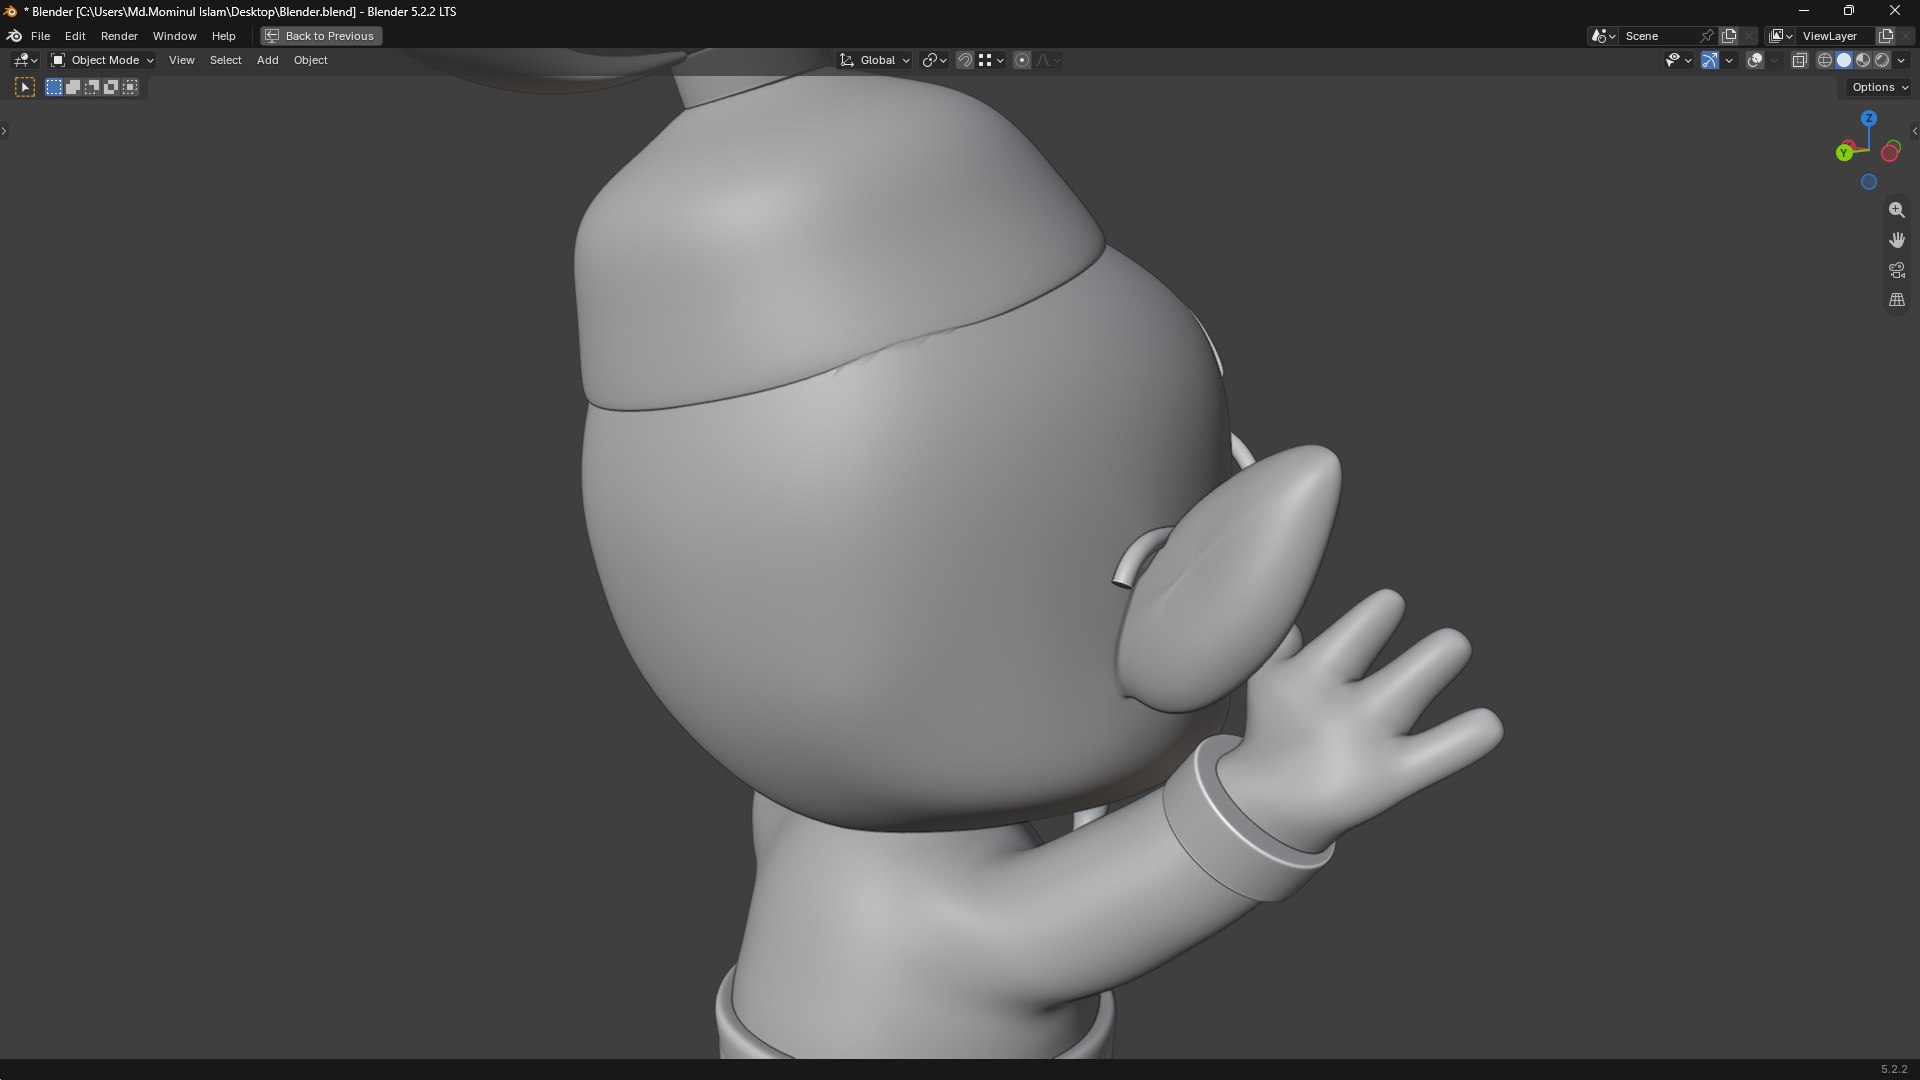1920x1080 pixels.
Task: Open the viewport Object menu
Action: [310, 61]
